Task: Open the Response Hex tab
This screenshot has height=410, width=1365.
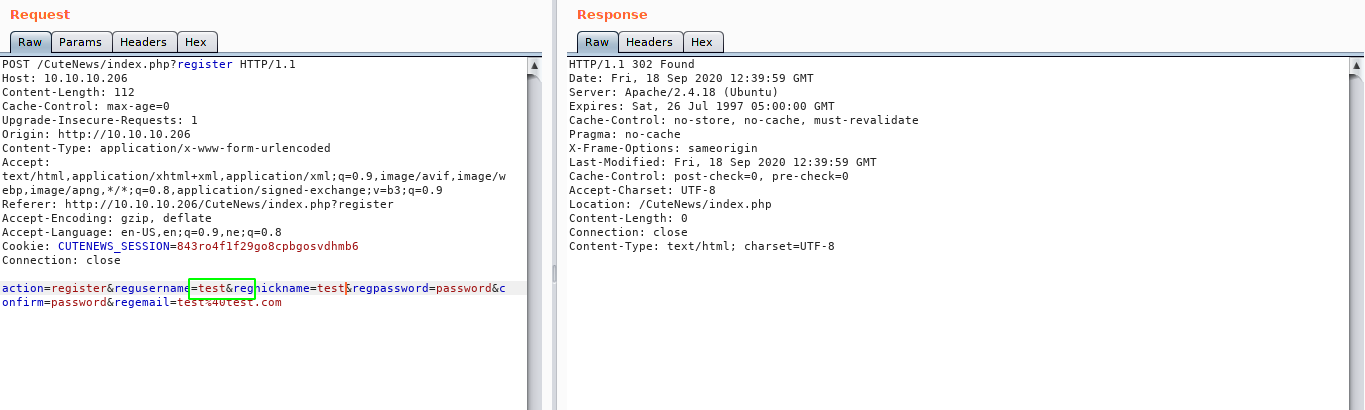Action: (703, 42)
